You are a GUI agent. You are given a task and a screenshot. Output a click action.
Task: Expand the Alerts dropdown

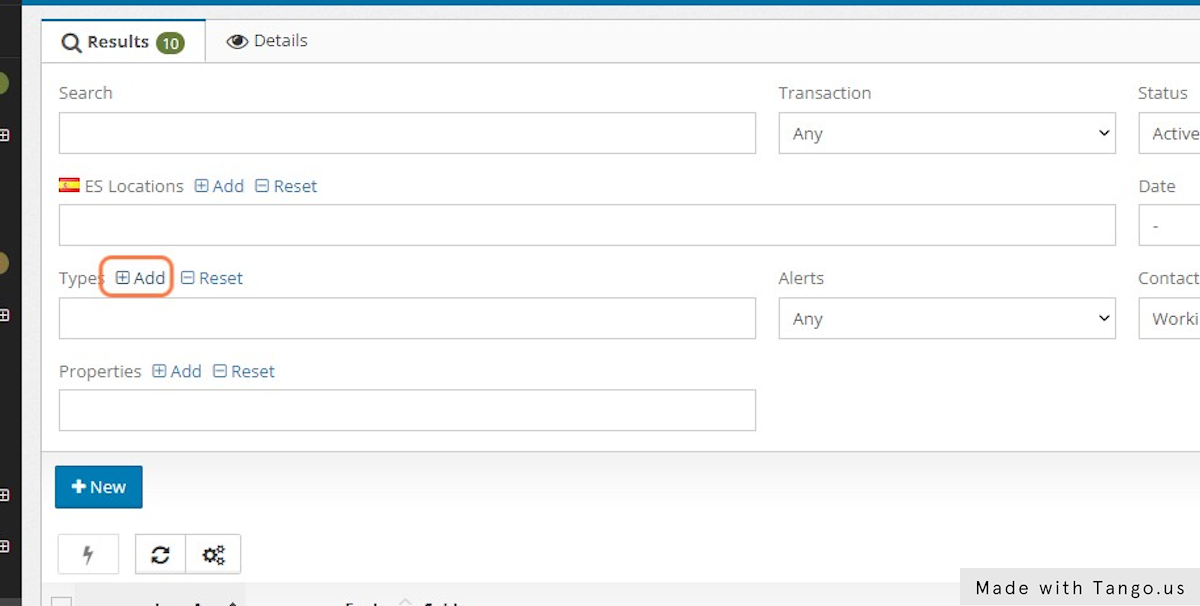pos(946,319)
